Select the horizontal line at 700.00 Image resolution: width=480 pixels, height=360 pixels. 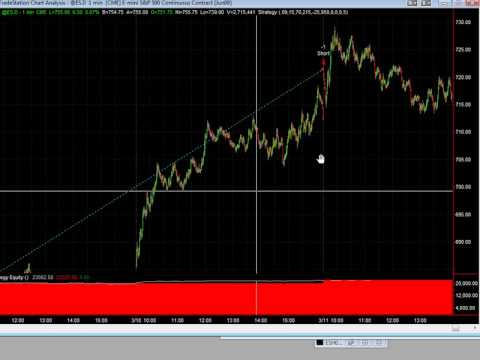coord(226,191)
